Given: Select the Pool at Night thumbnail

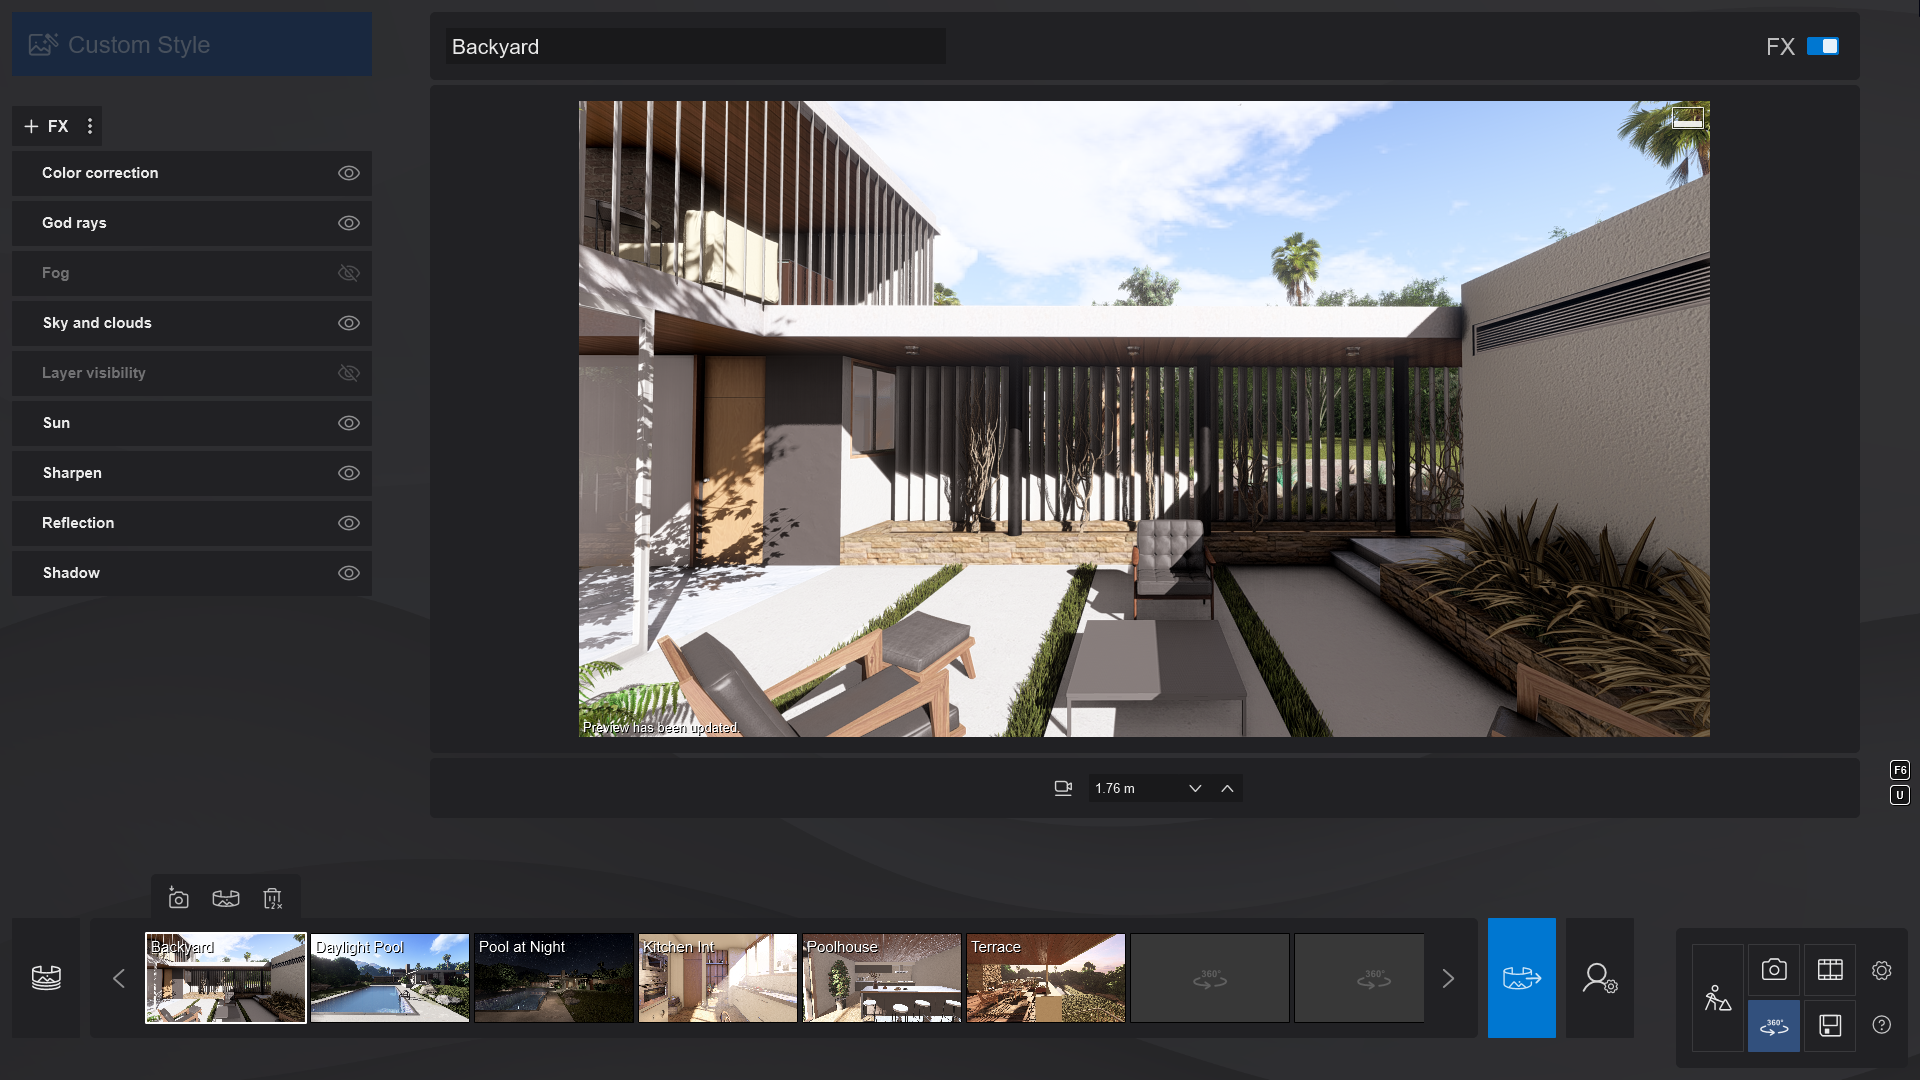Looking at the screenshot, I should 554,978.
